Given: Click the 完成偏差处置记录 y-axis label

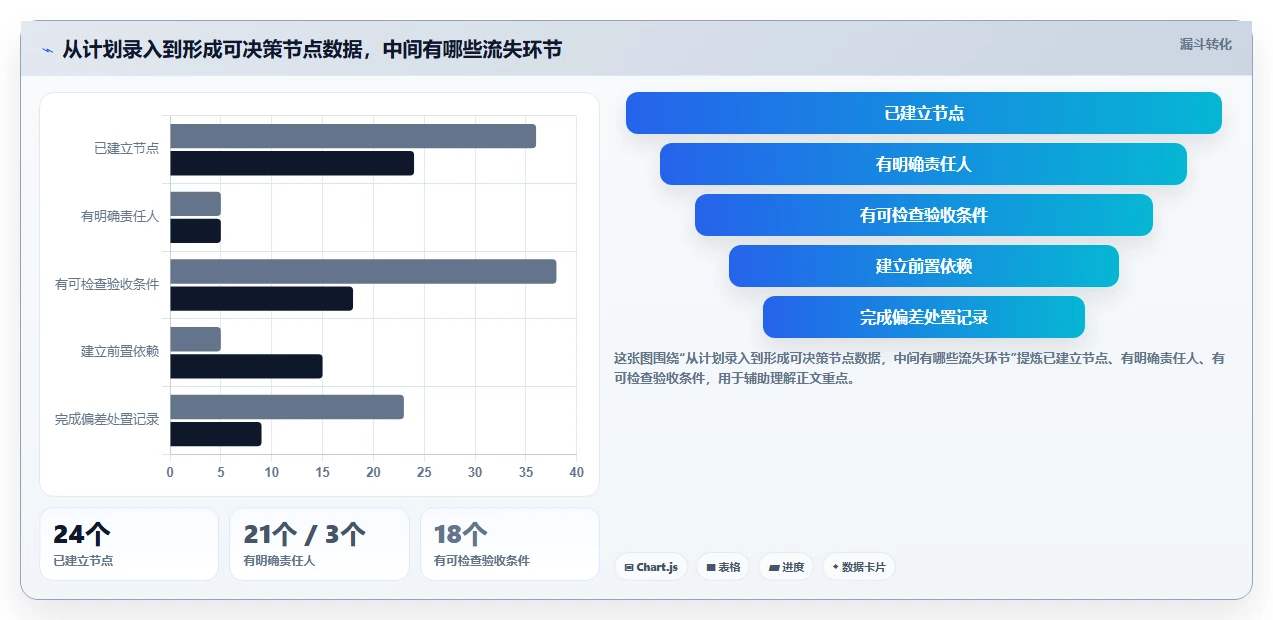Looking at the screenshot, I should click(107, 420).
